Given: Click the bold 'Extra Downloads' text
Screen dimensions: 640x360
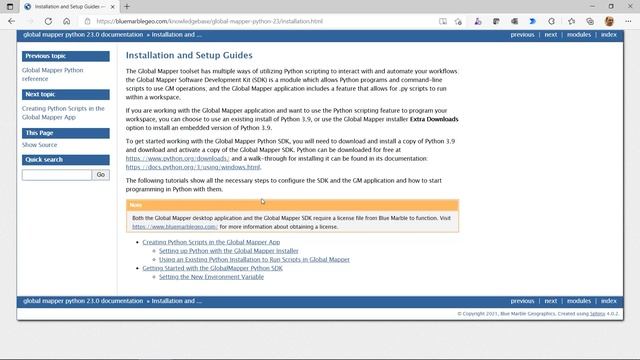Looking at the screenshot, I should coord(434,119).
